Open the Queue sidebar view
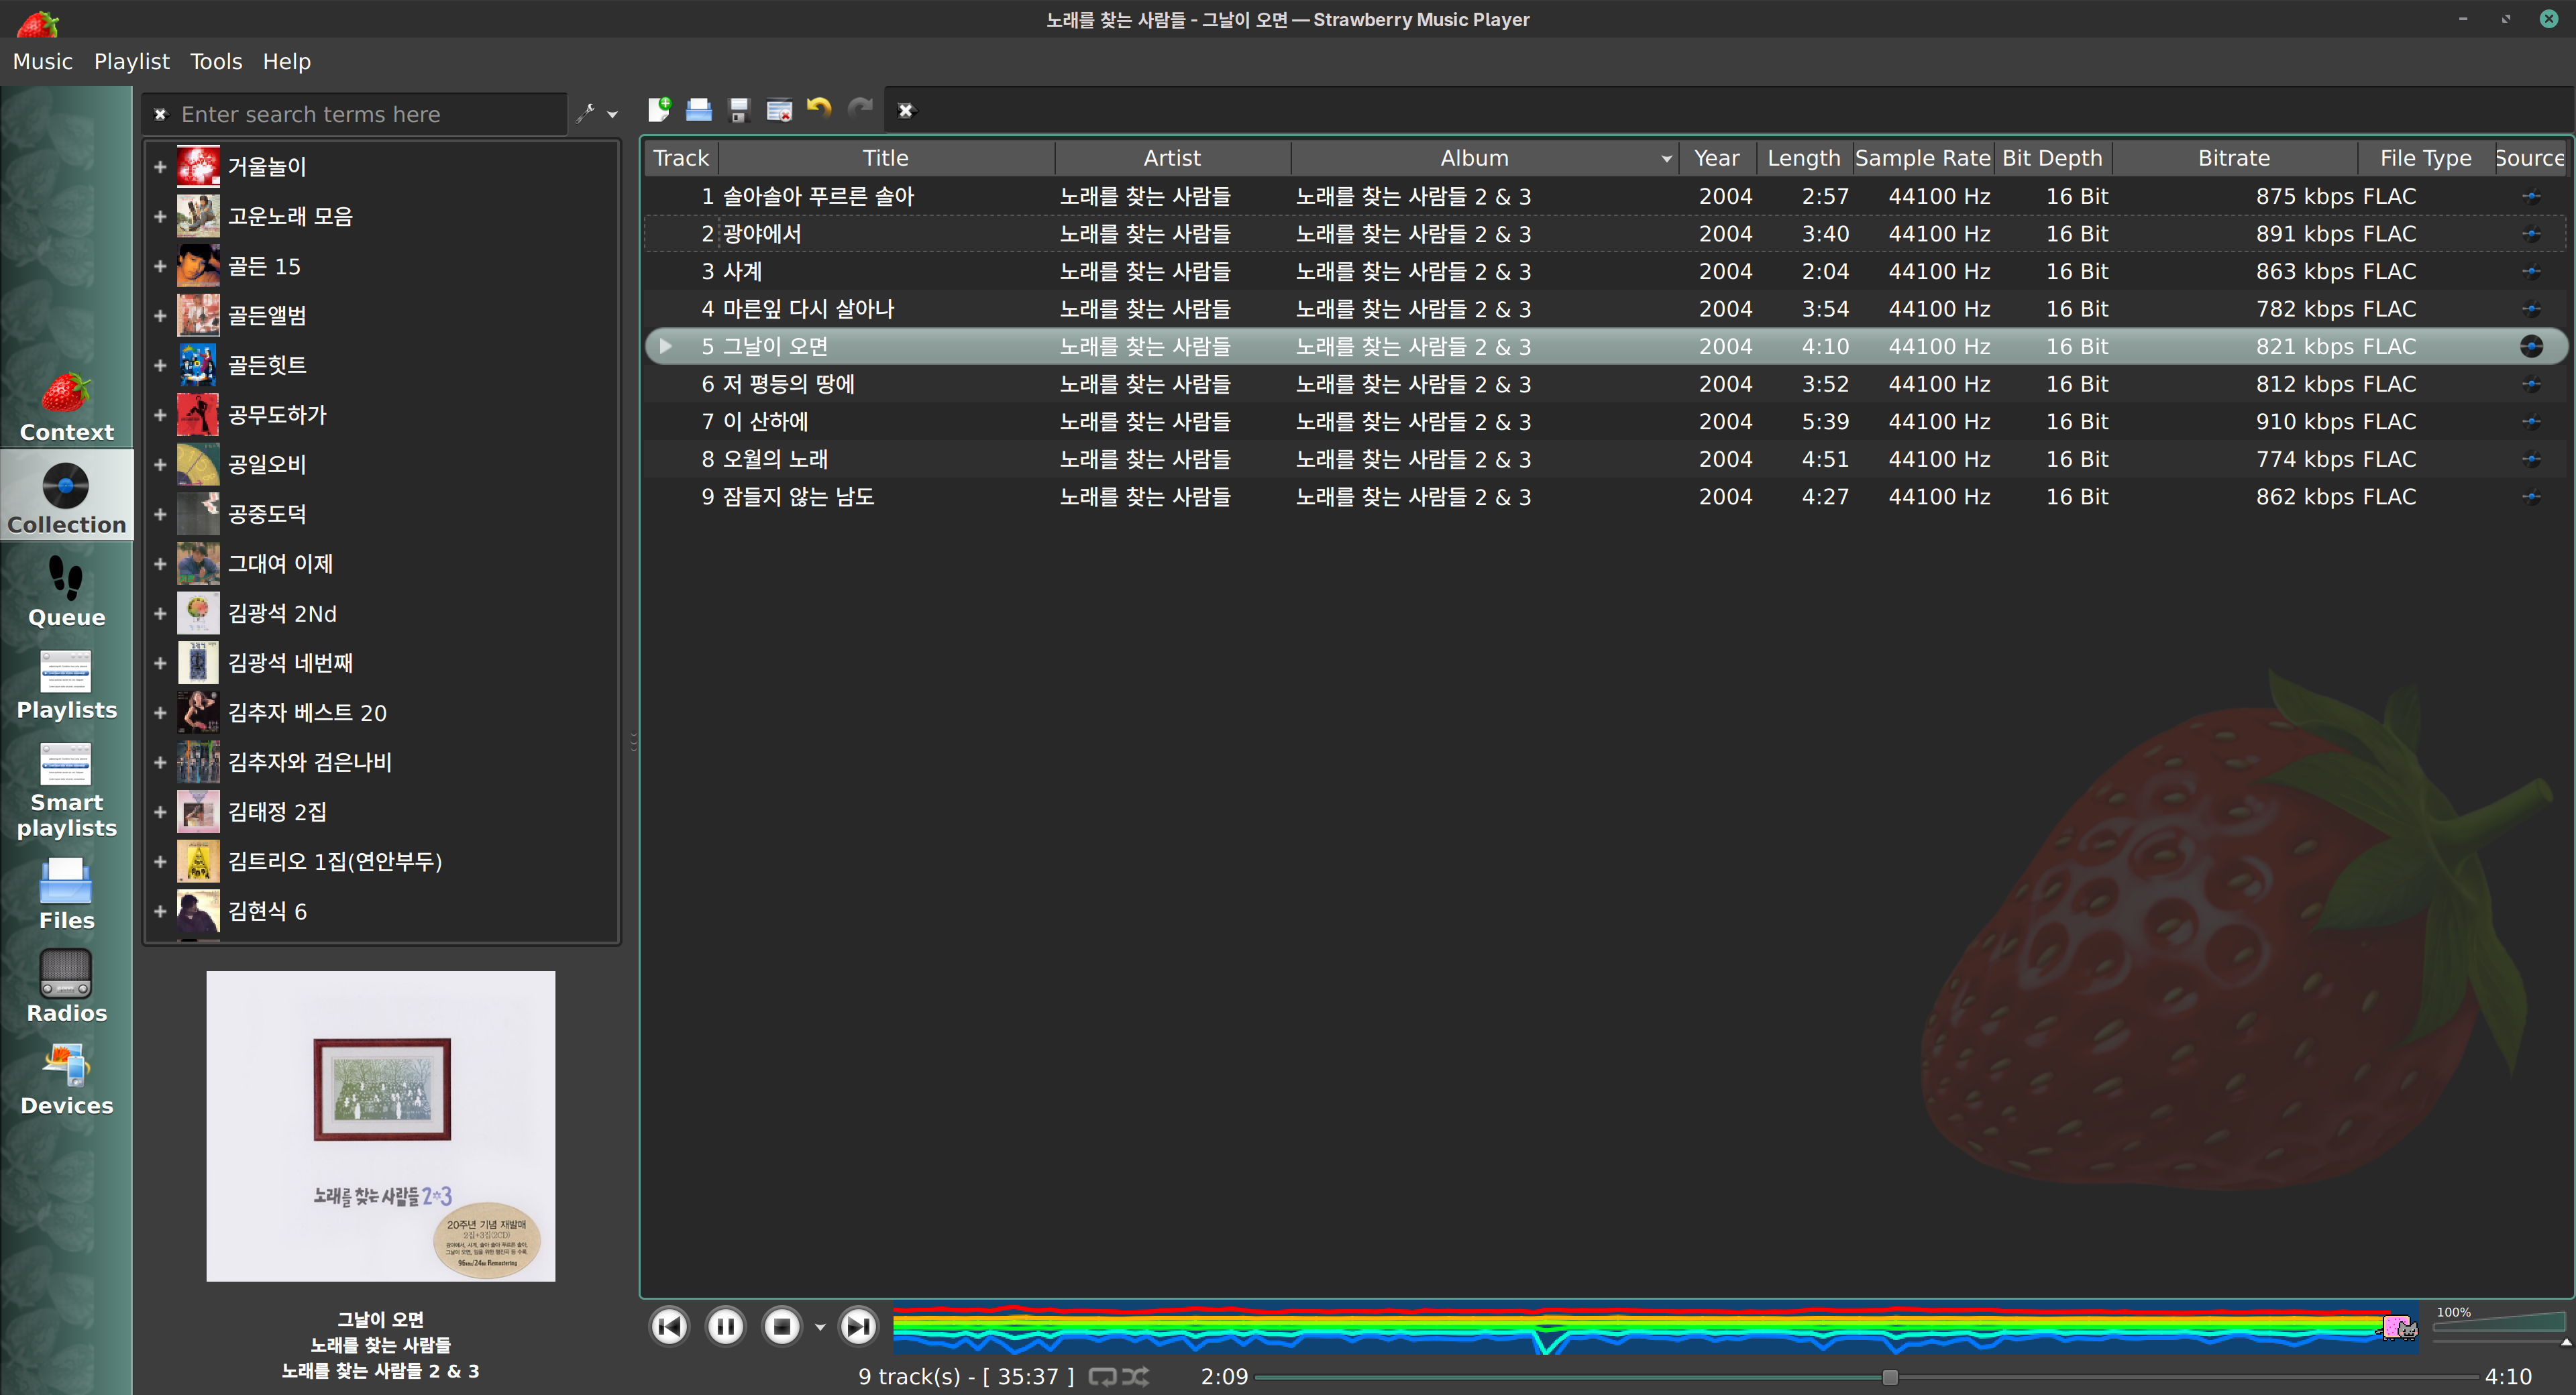This screenshot has height=1395, width=2576. pos(66,592)
